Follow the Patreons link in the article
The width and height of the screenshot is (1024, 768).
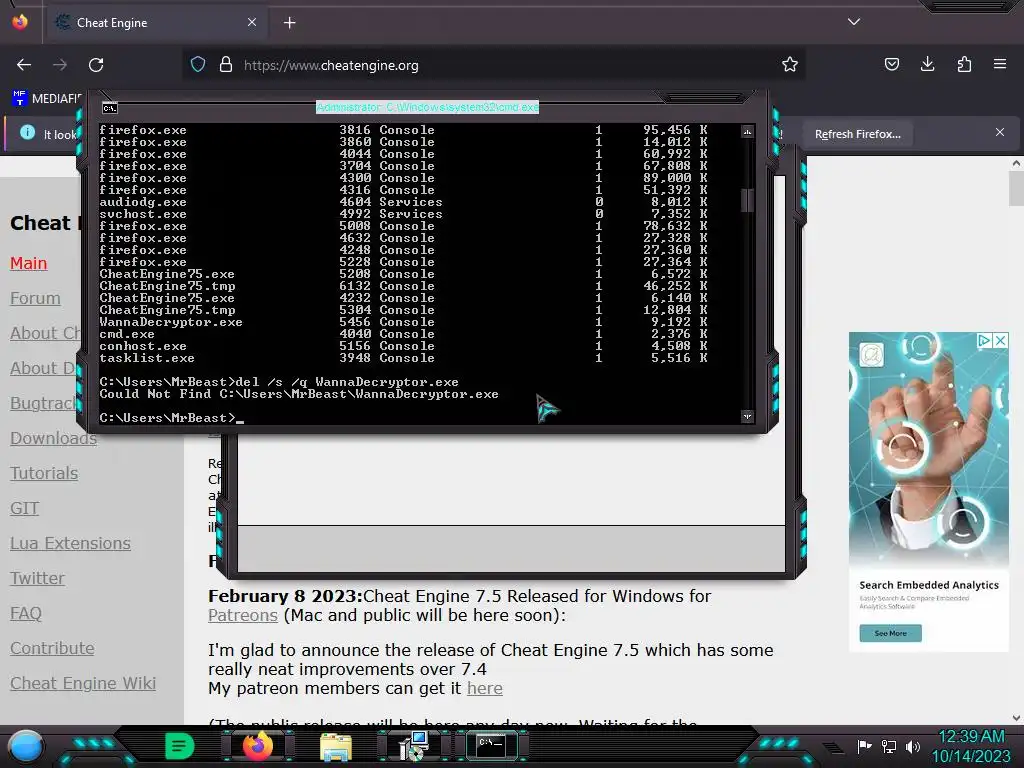point(243,615)
